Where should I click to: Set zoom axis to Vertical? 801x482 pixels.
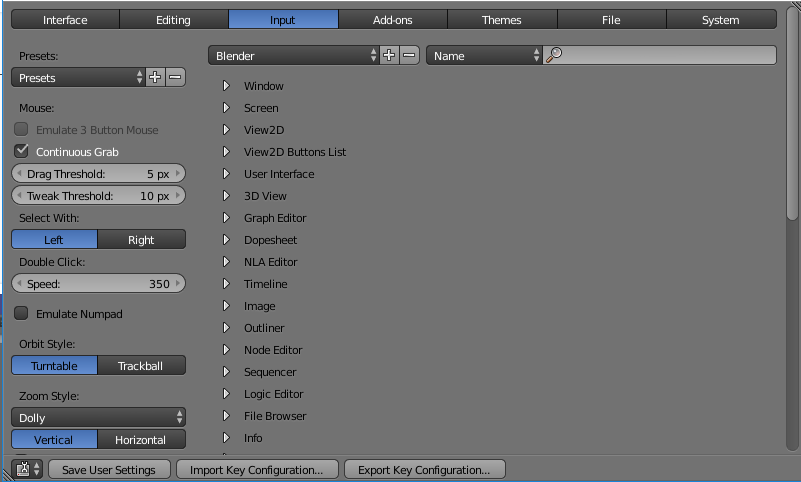54,440
